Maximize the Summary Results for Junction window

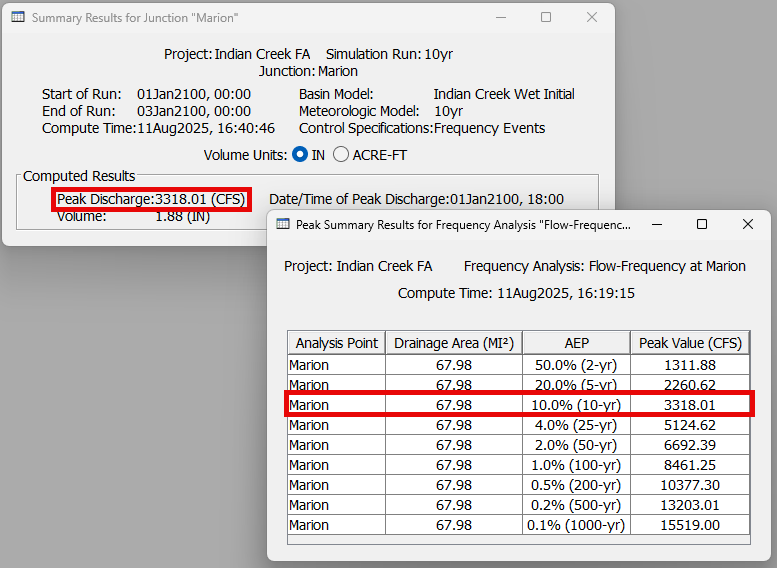(546, 17)
